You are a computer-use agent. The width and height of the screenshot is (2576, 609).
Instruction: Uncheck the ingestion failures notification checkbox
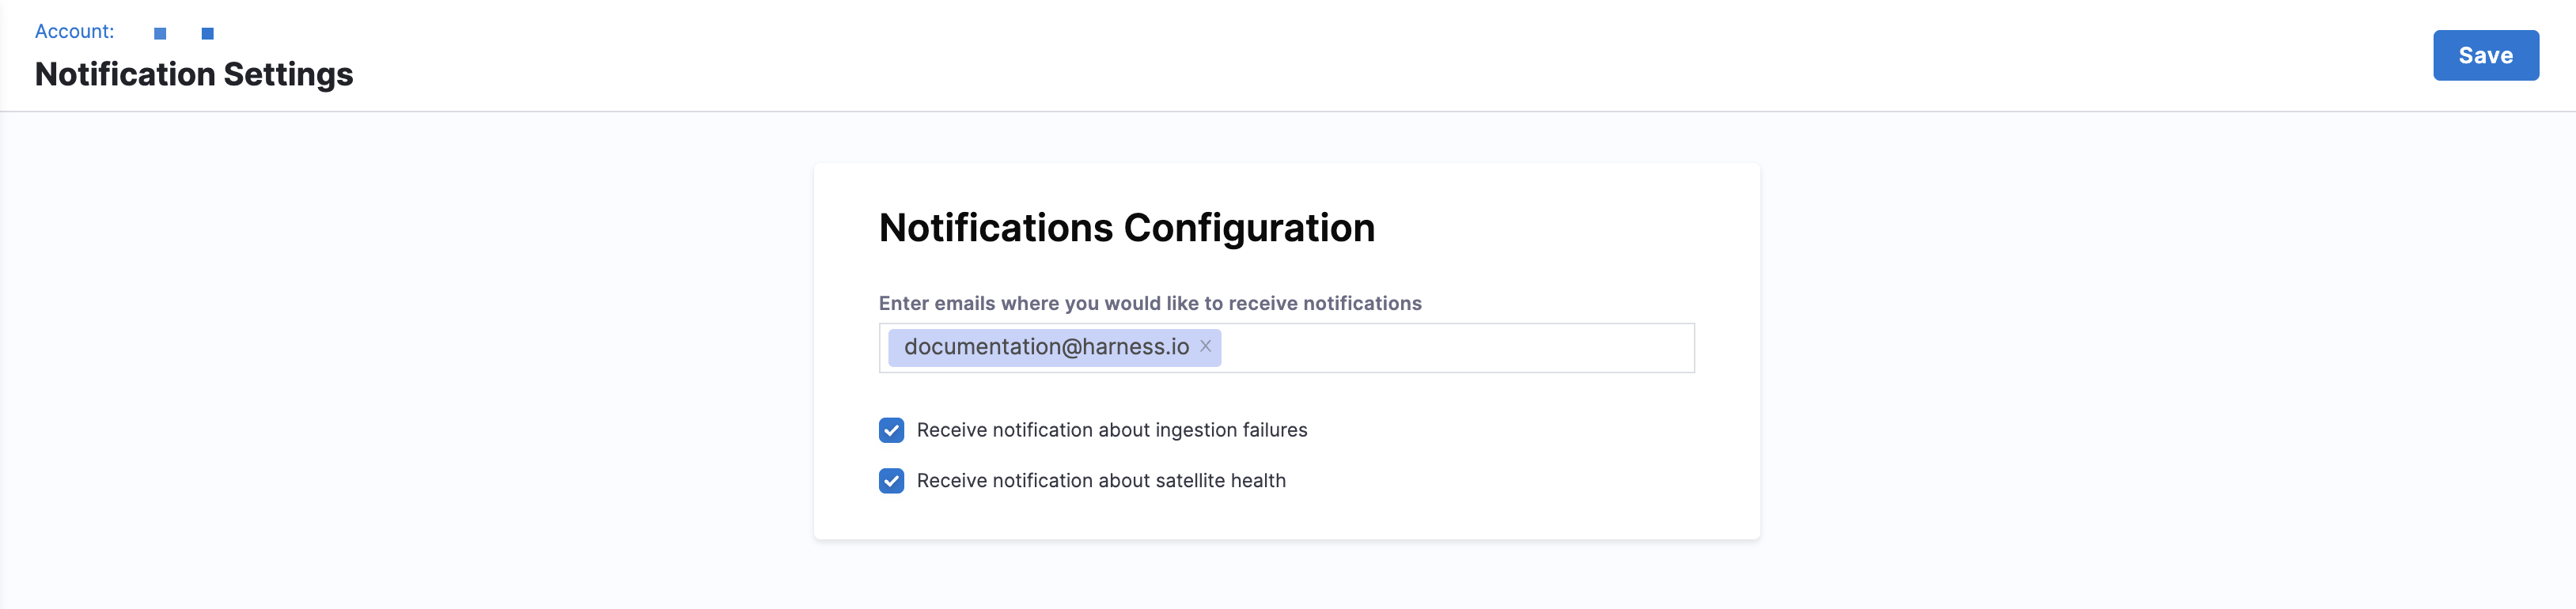tap(891, 430)
